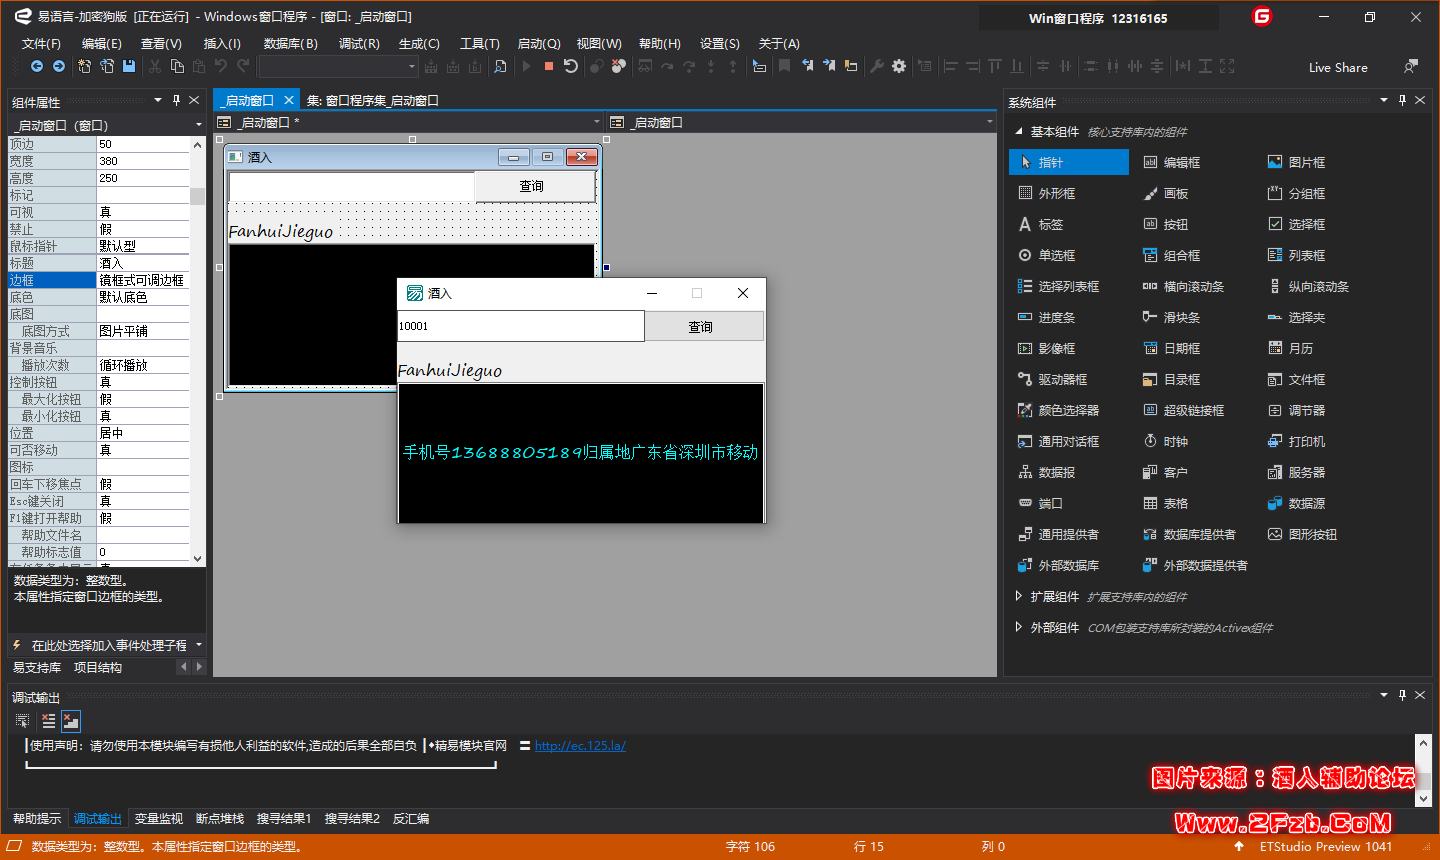Image resolution: width=1440 pixels, height=860 pixels.
Task: Select the 进度条 progress bar component
Action: 1047,317
